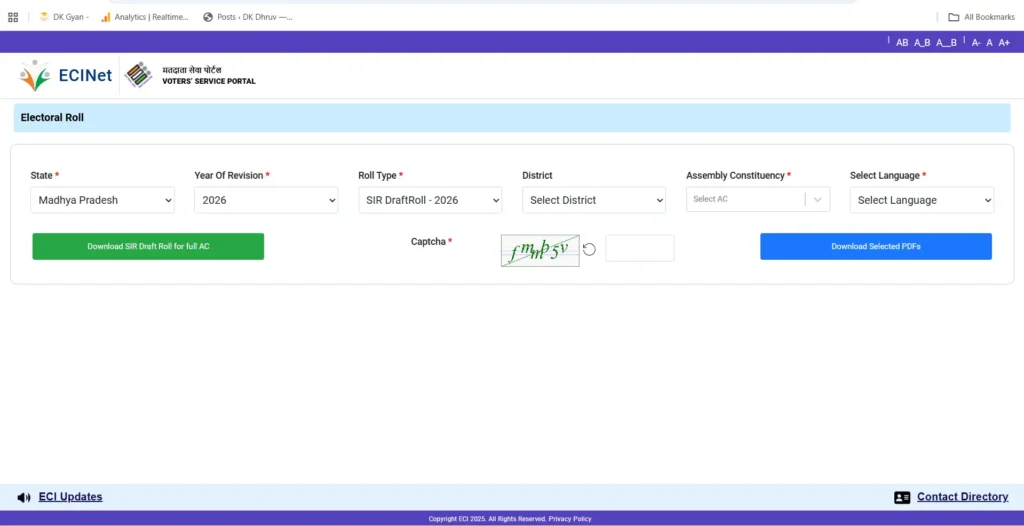Refresh the captcha image
Screen dimensions: 1024x526
pyautogui.click(x=589, y=249)
